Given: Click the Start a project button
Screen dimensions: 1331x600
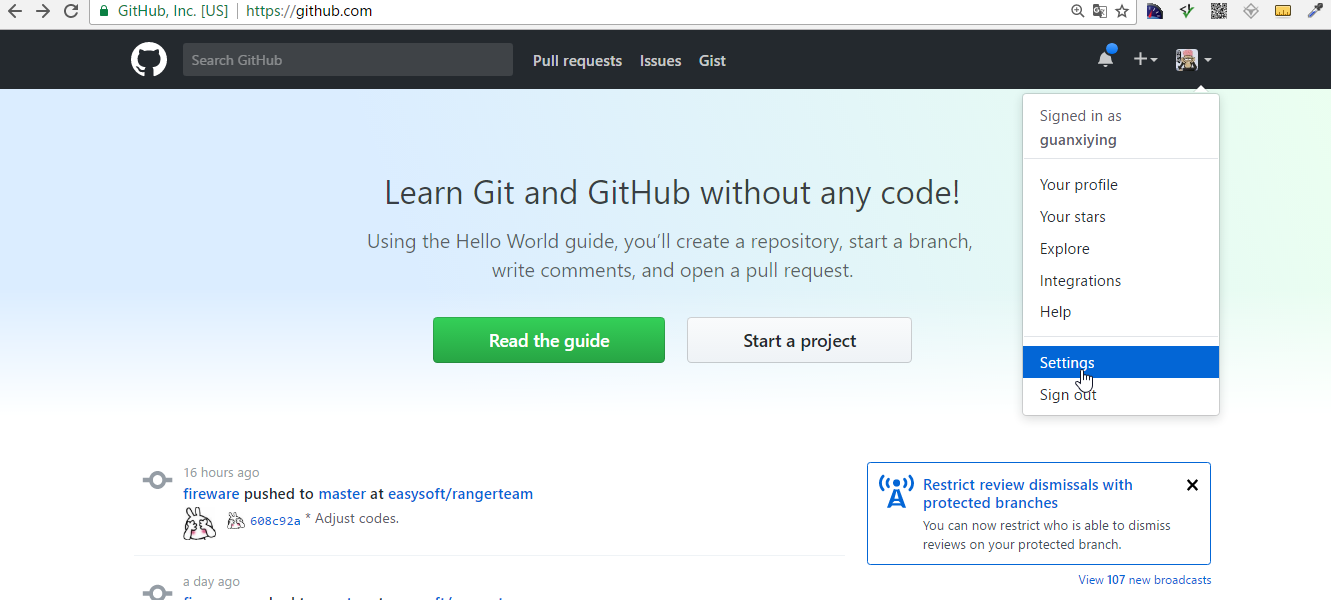Looking at the screenshot, I should coord(799,340).
